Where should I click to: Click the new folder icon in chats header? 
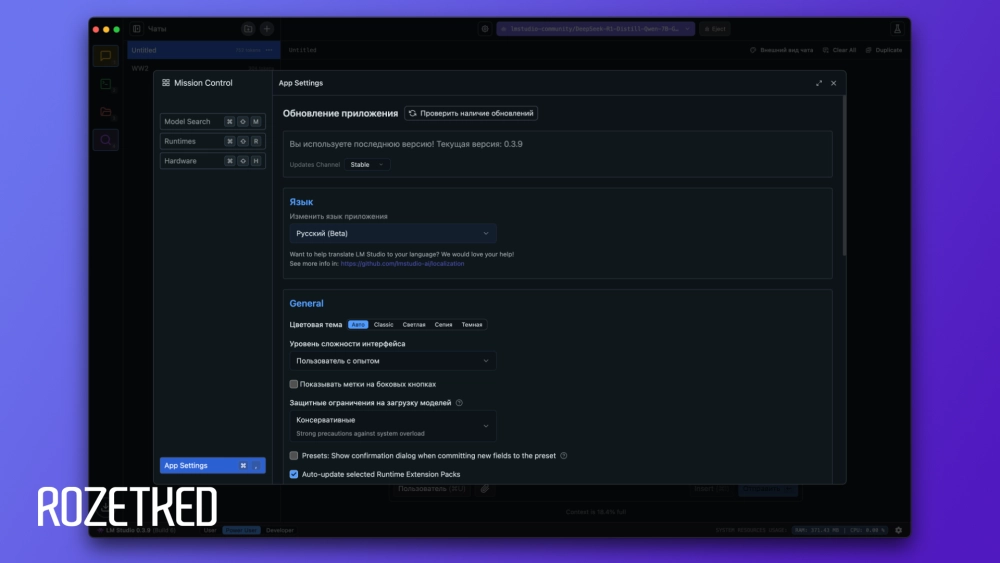click(248, 29)
